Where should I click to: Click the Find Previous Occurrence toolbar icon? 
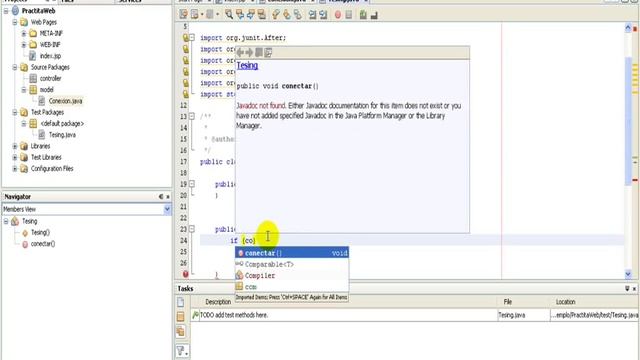click(240, 15)
